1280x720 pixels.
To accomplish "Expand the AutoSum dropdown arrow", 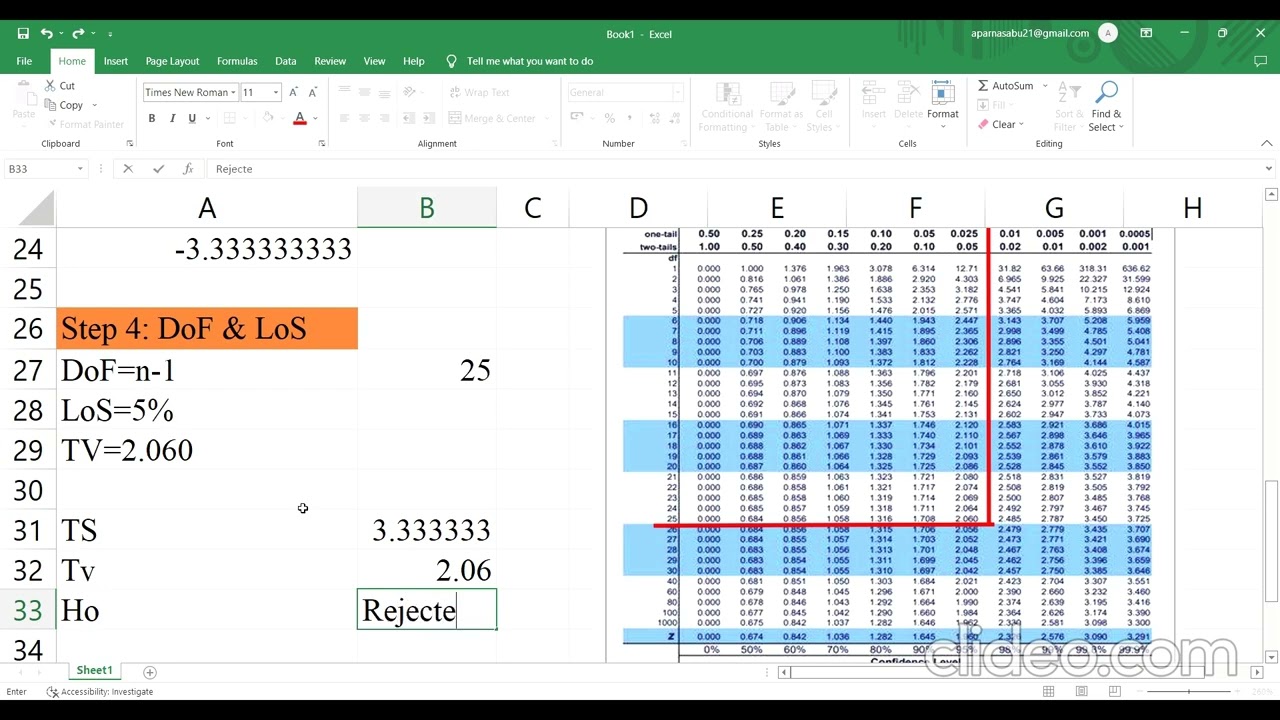I will coord(1045,86).
